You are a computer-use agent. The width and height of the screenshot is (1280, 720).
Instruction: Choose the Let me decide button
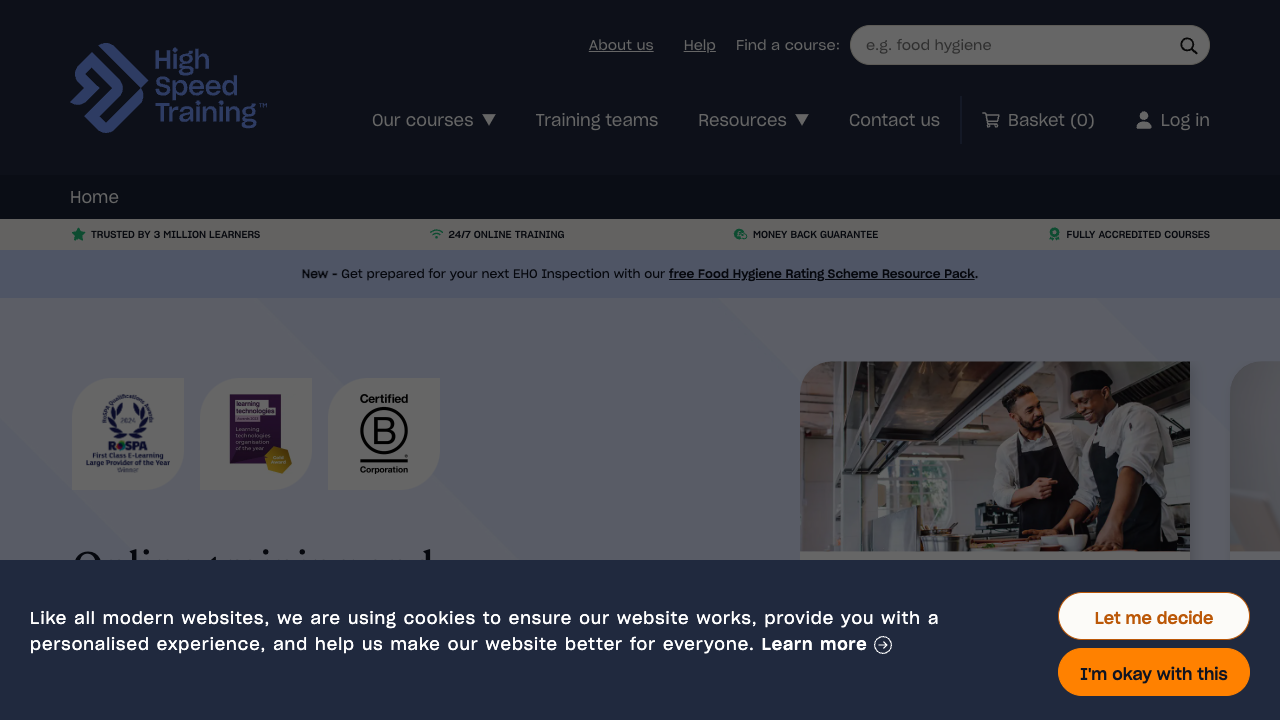[x=1153, y=617]
